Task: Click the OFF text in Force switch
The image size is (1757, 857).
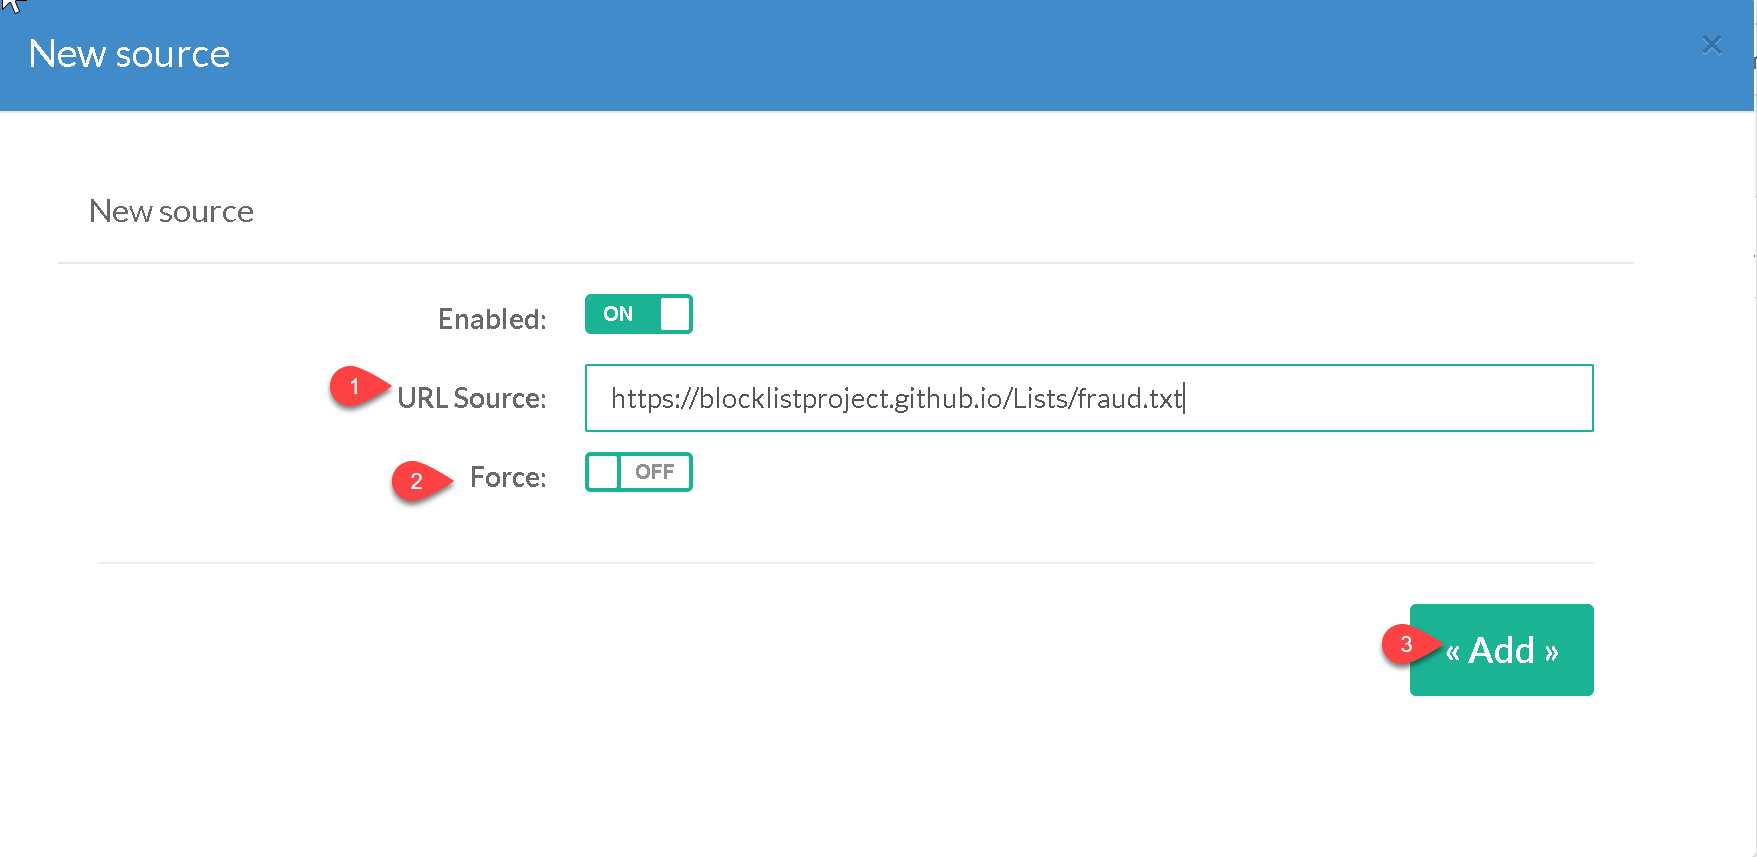Action: [x=655, y=472]
